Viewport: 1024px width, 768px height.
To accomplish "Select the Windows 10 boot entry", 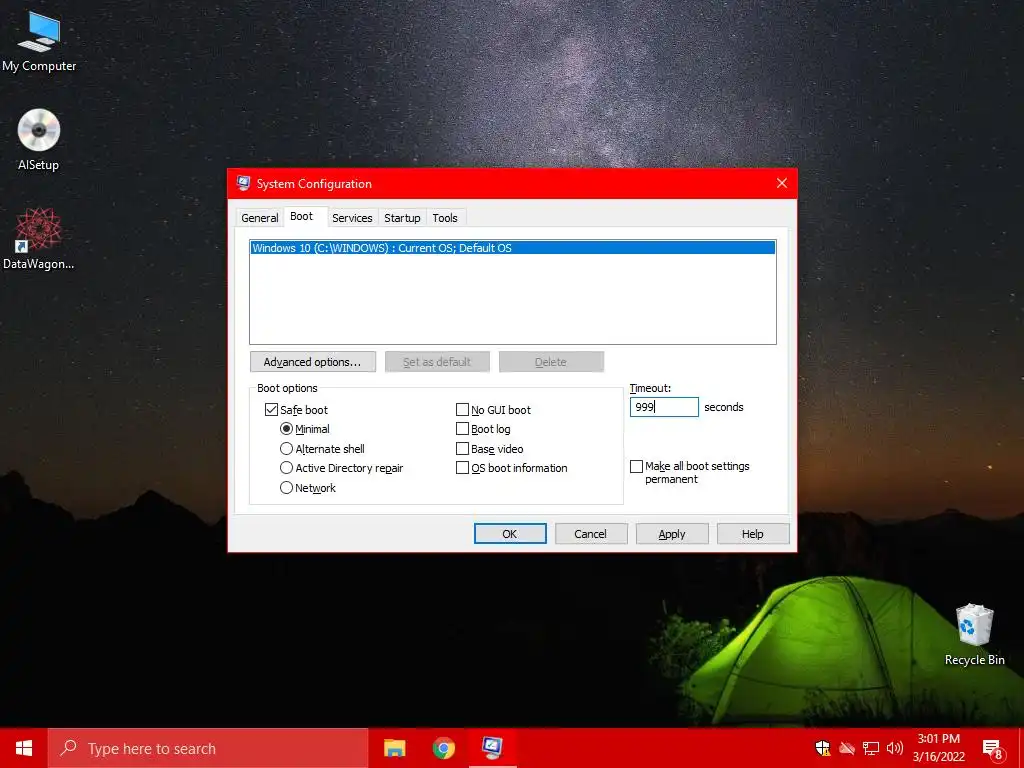I will 513,248.
